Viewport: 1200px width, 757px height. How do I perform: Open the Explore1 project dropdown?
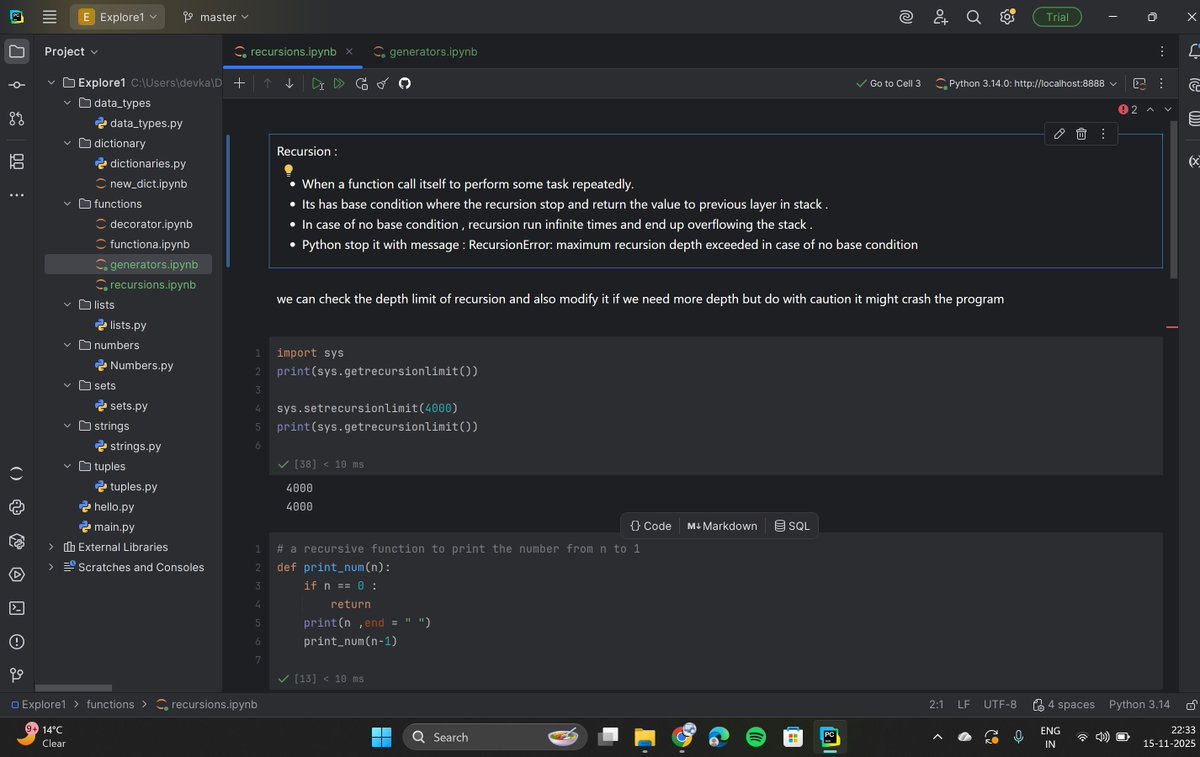point(117,17)
